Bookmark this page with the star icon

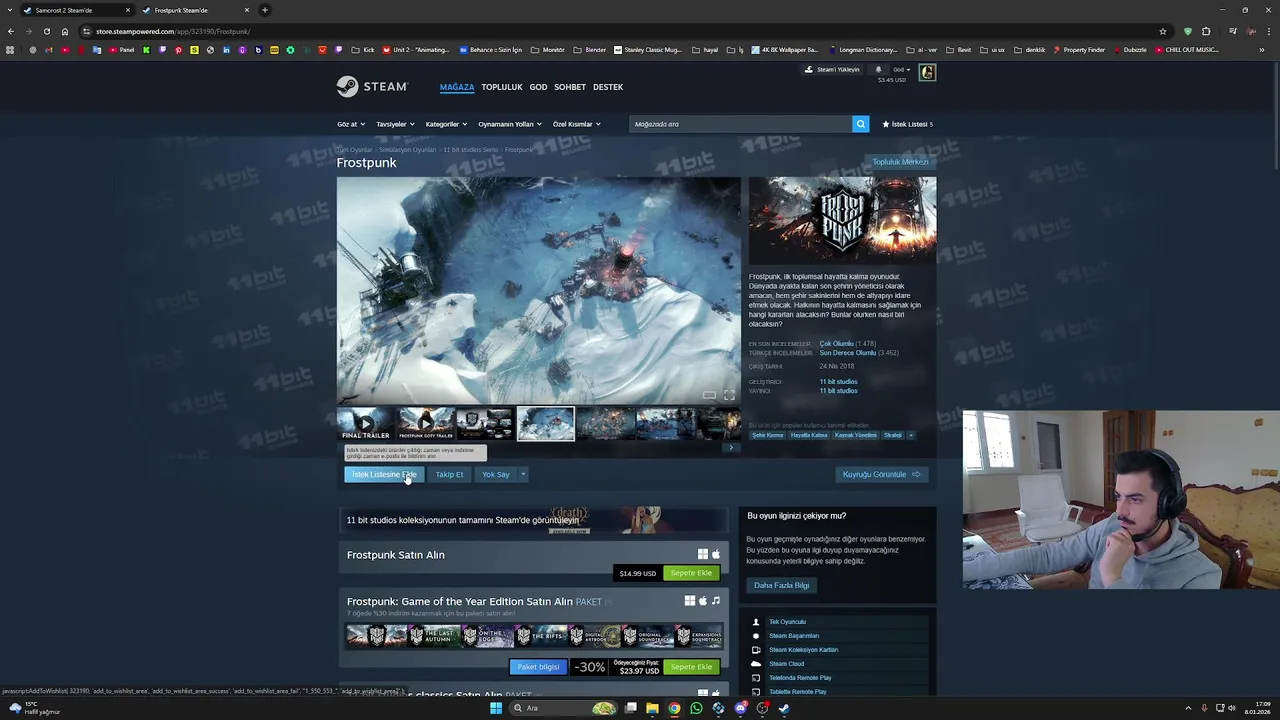pyautogui.click(x=1162, y=31)
